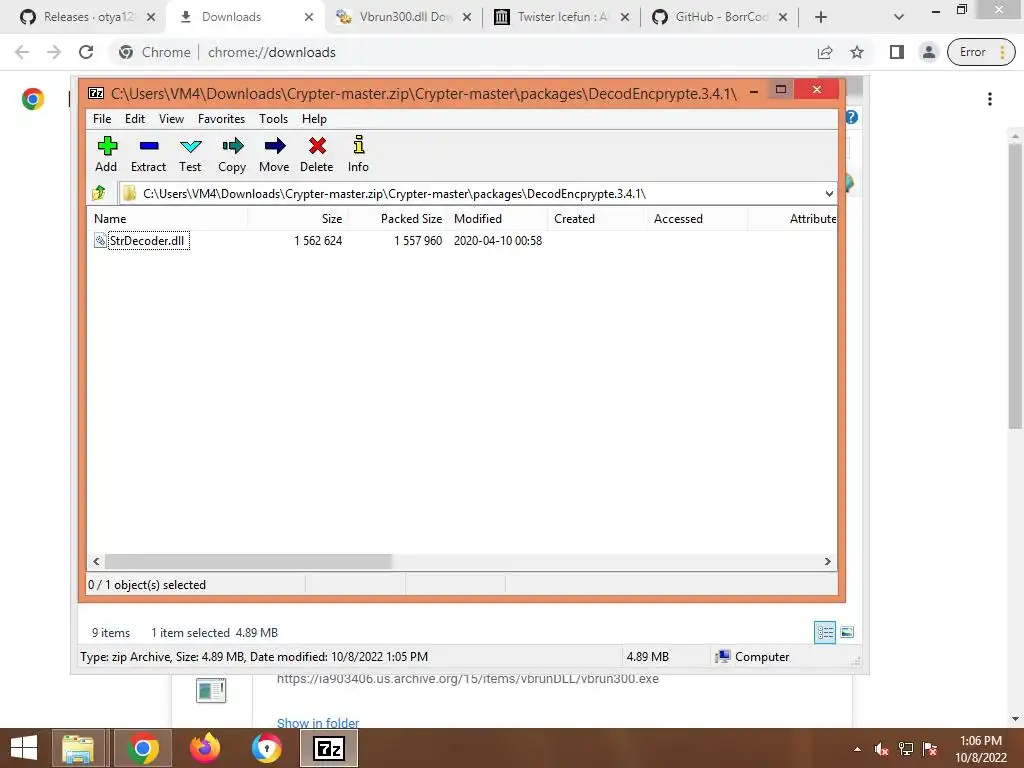Click the horizontal scrollbar thumb in 7-Zip

coord(248,562)
